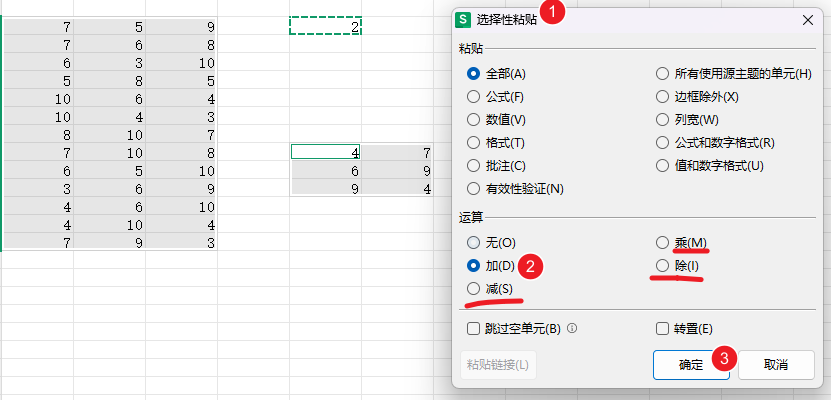Set operation to 减(S) subtract
This screenshot has width=831, height=400.
point(473,289)
